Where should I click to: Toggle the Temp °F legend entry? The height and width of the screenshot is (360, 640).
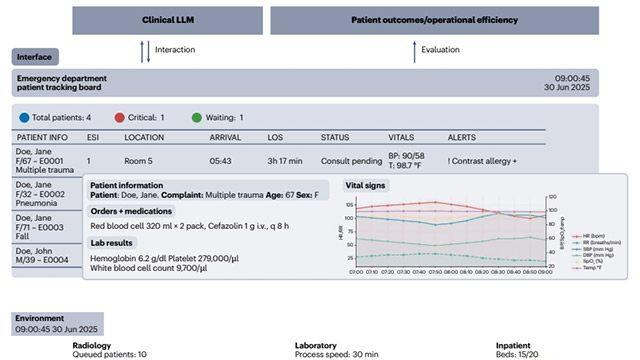(x=587, y=268)
